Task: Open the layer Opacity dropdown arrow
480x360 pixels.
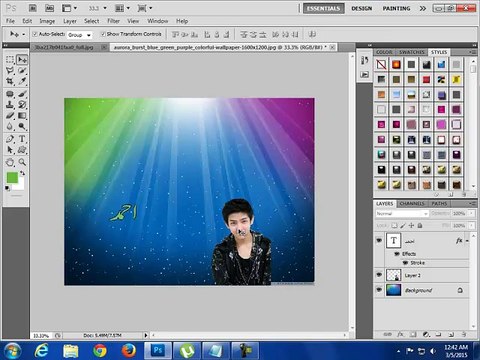Action: (471, 213)
